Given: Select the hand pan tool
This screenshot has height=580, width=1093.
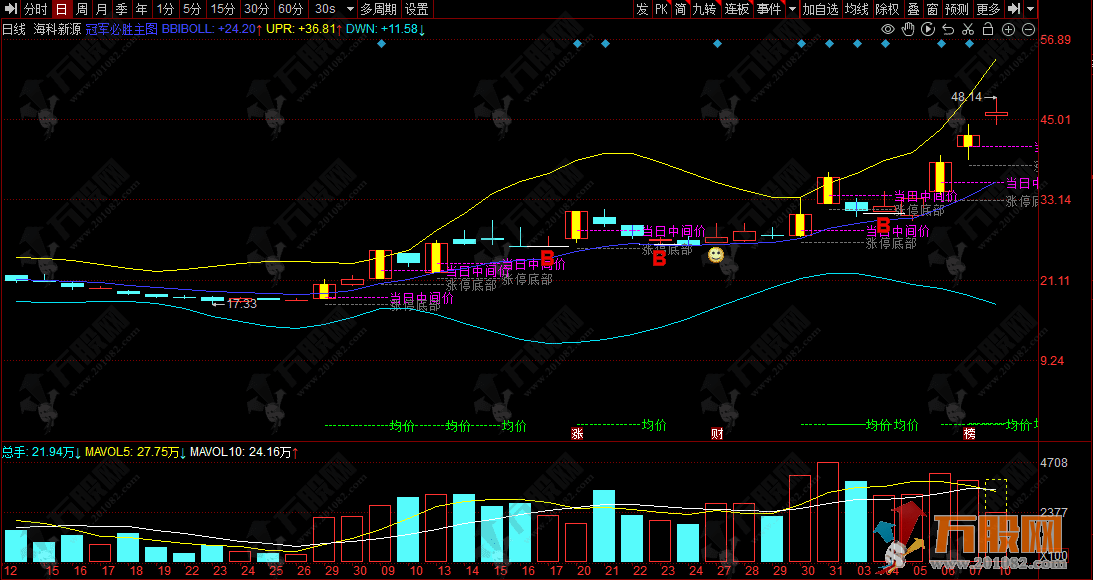Looking at the screenshot, I should [x=907, y=30].
